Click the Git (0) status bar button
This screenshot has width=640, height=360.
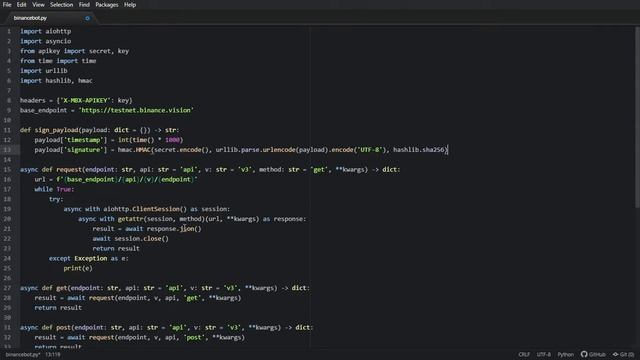point(623,354)
